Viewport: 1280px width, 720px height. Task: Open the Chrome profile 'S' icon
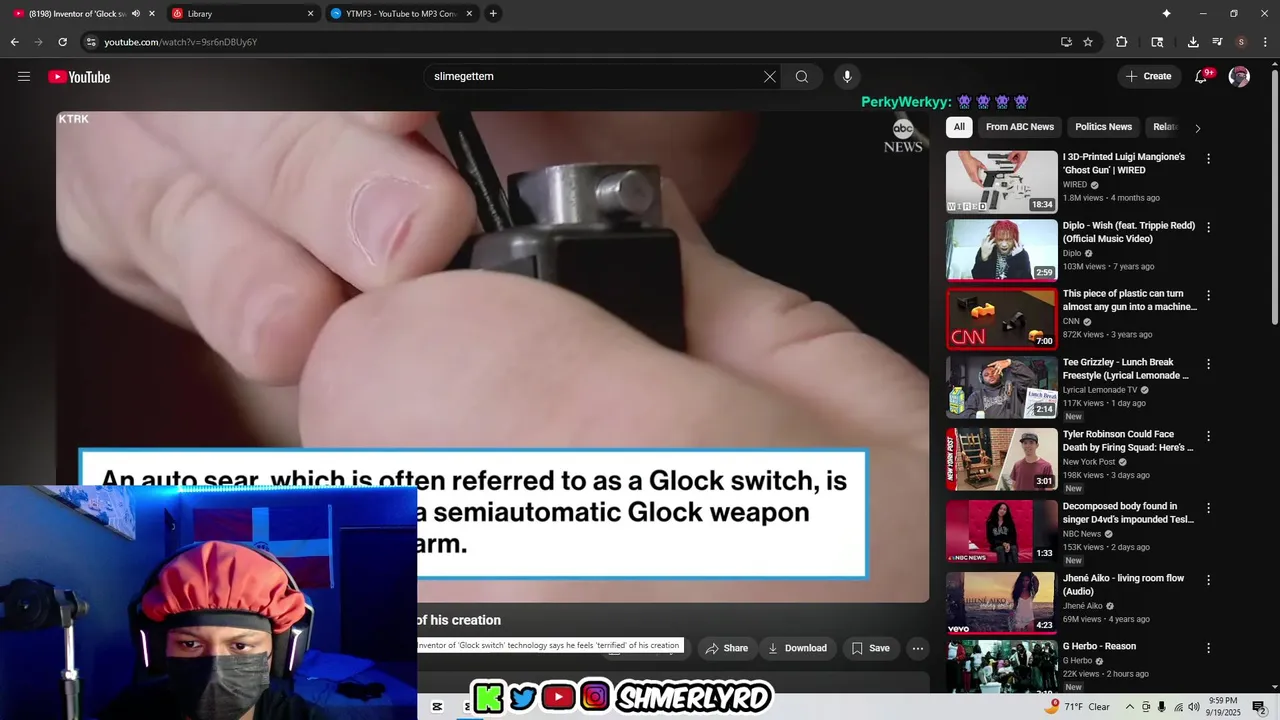click(x=1241, y=42)
